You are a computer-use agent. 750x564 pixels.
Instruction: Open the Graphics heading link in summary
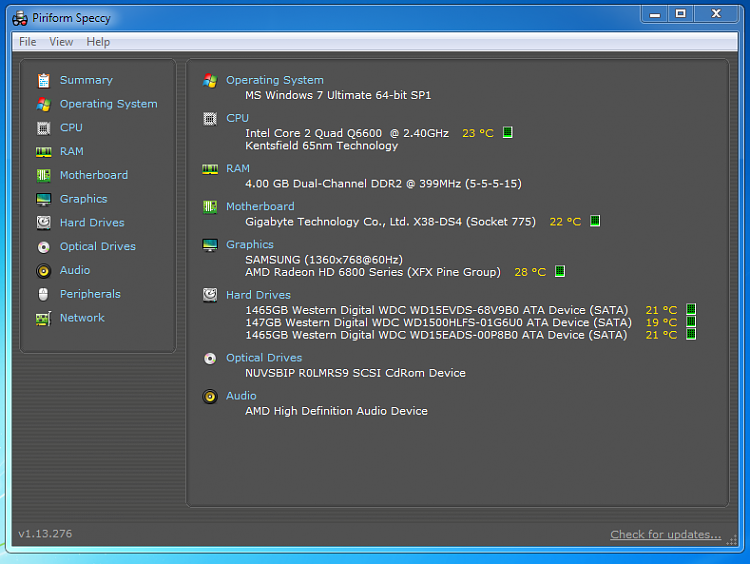(250, 244)
